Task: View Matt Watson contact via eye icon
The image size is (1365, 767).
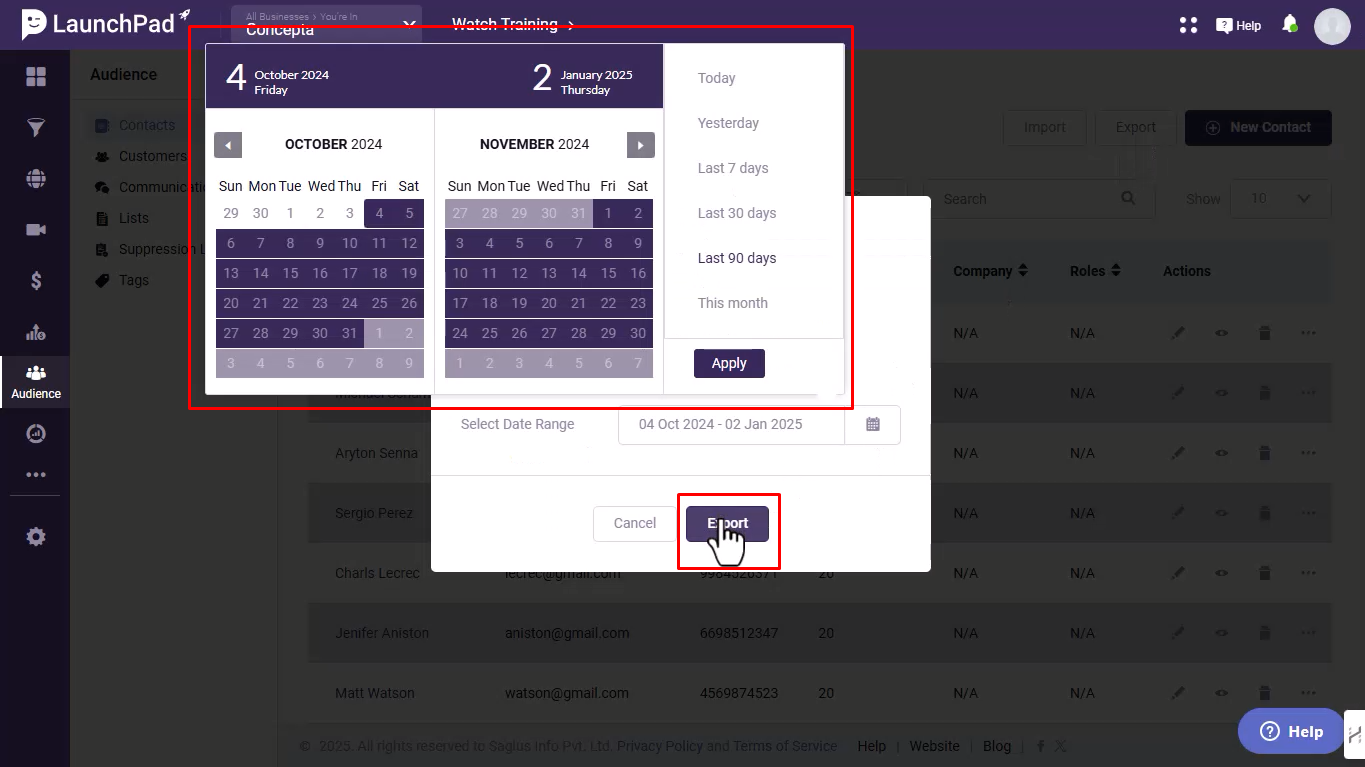Action: pos(1222,693)
